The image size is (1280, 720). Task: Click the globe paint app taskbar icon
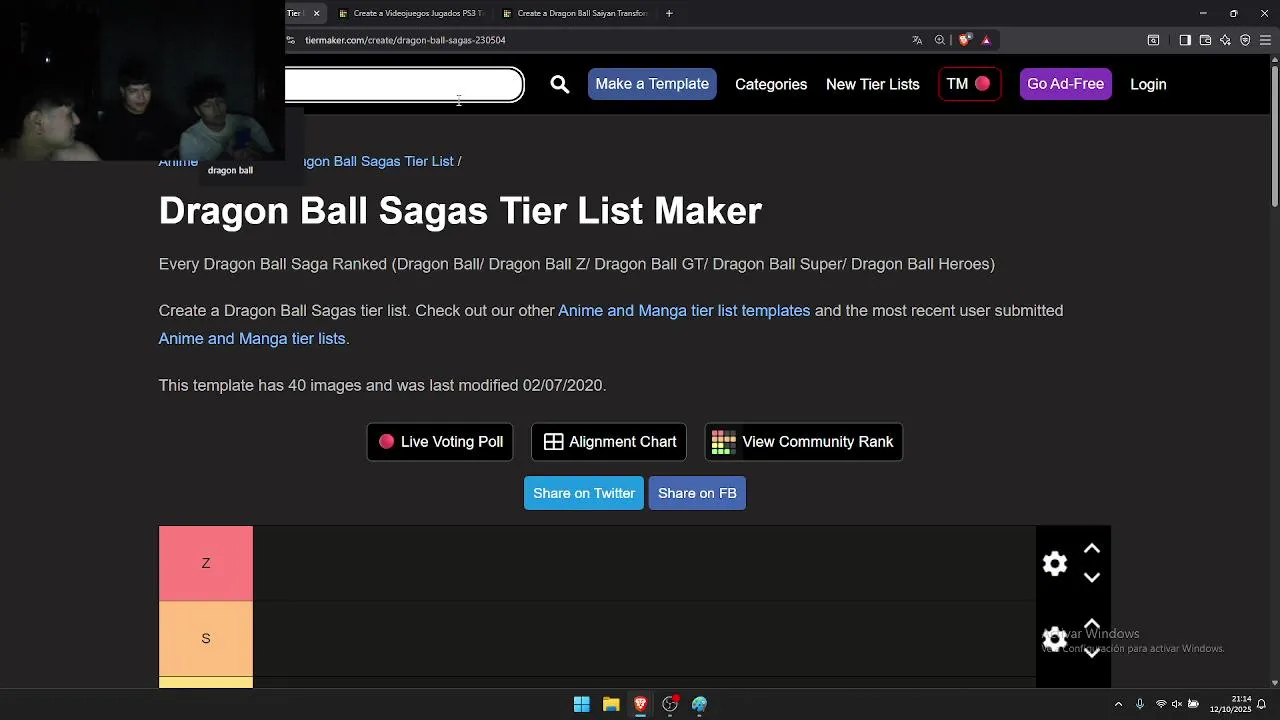[699, 704]
